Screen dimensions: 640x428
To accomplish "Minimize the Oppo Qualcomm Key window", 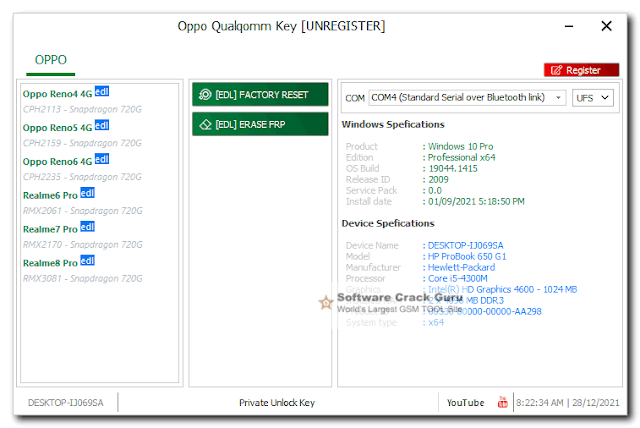I will [x=569, y=27].
